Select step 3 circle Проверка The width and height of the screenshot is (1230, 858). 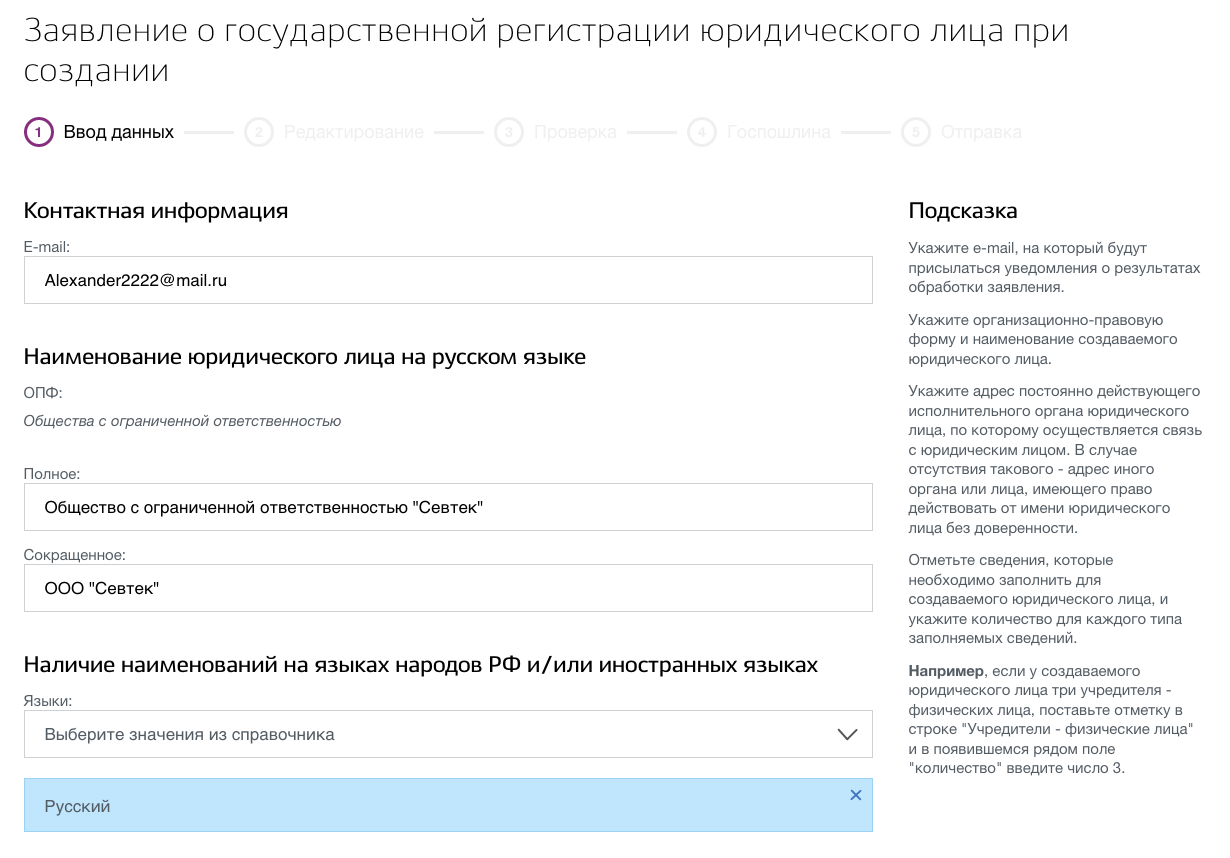point(509,132)
